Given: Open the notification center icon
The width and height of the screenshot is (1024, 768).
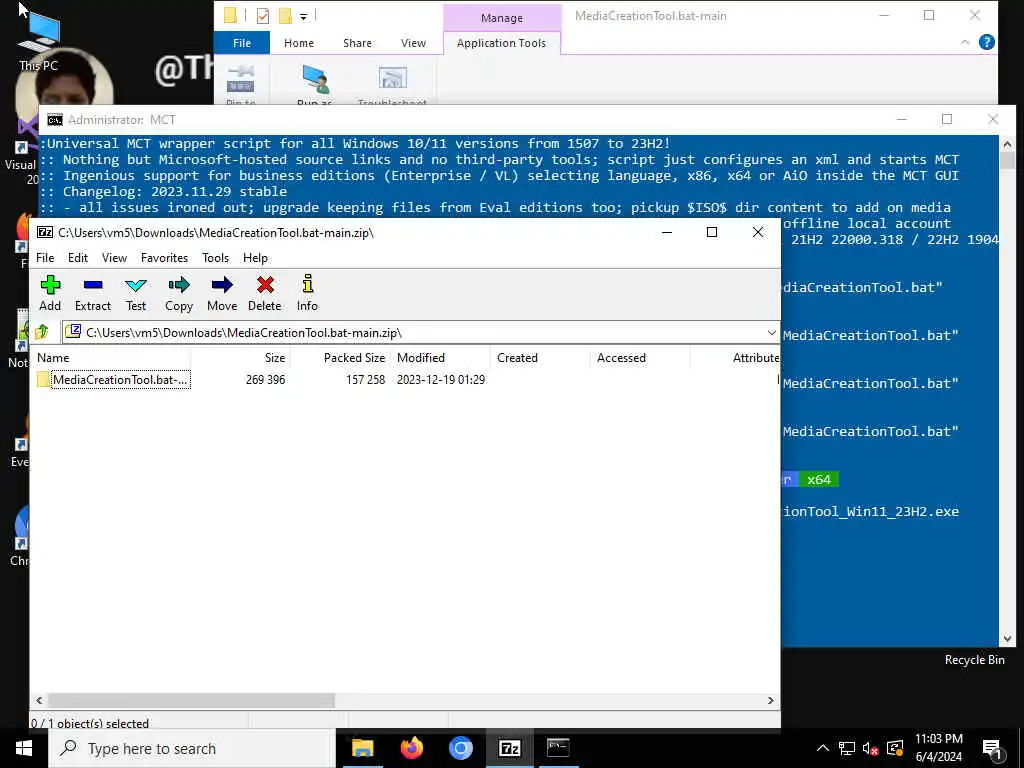Looking at the screenshot, I should tap(992, 749).
